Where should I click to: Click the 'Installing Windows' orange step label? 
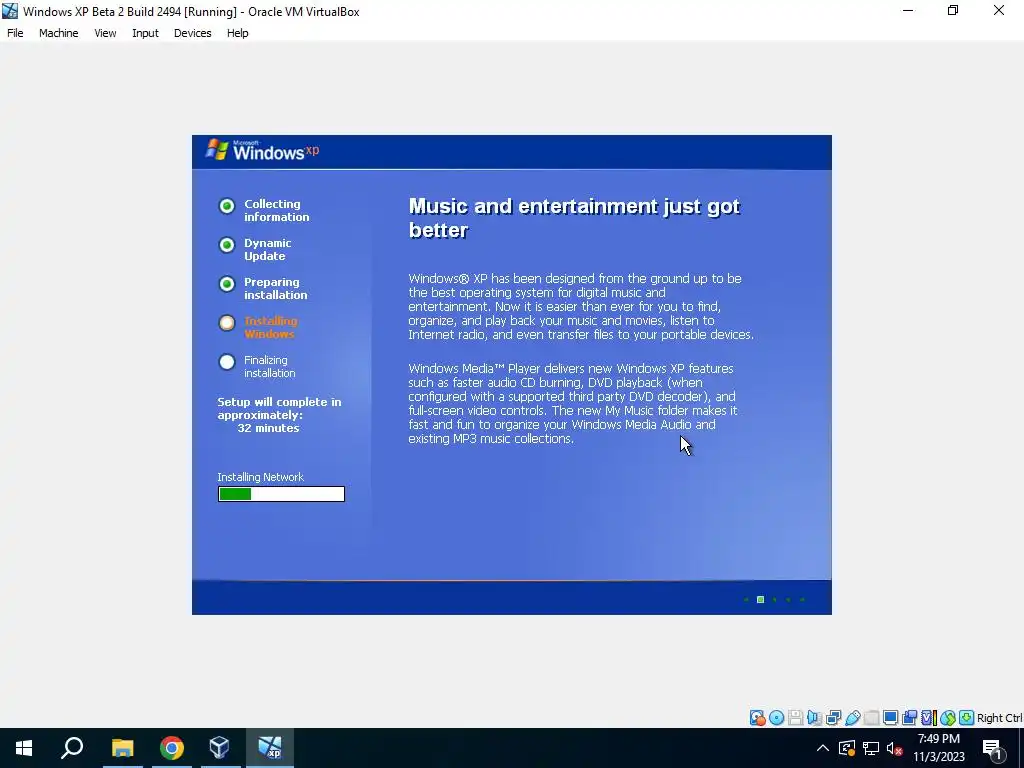(x=270, y=327)
